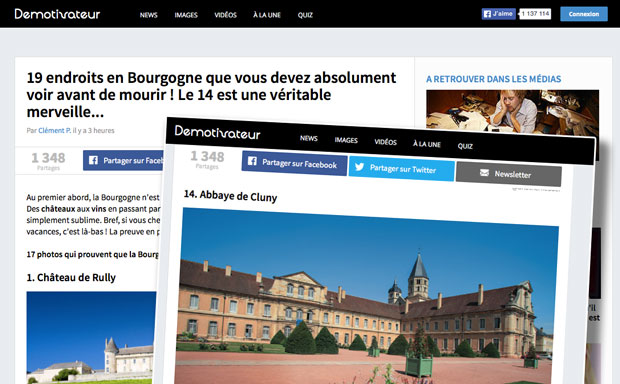Open author link Clément P.
The image size is (620, 384).
(x=55, y=131)
